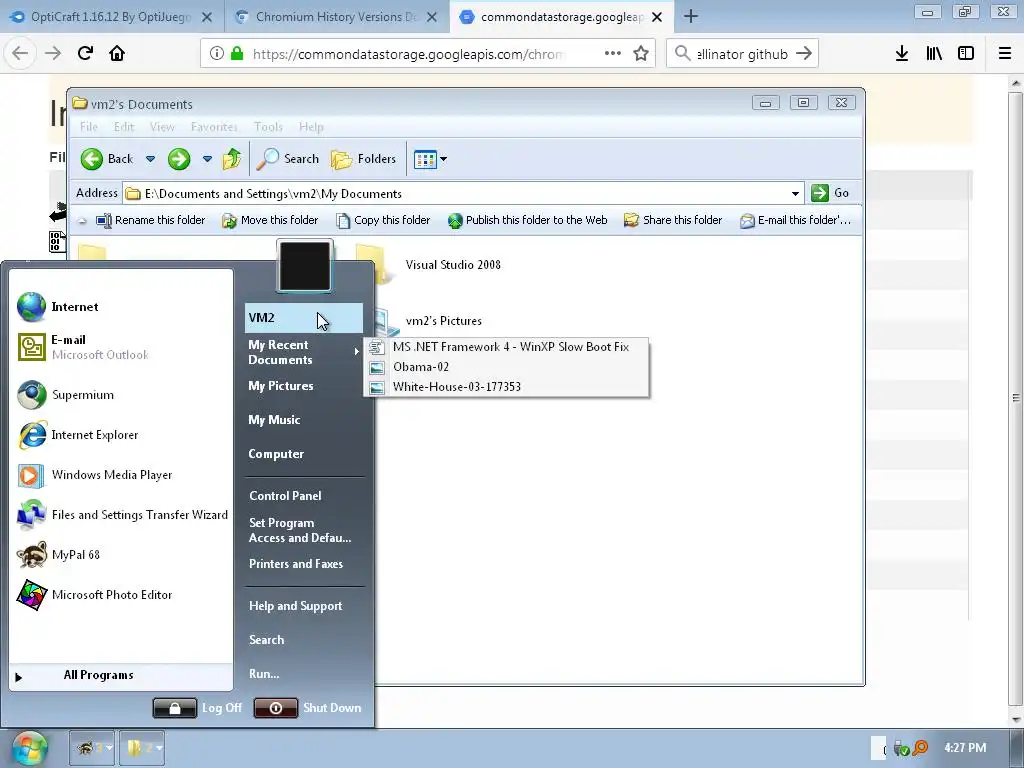Open Back history dropdown arrow
Screen dimensions: 1024x768
coord(150,159)
